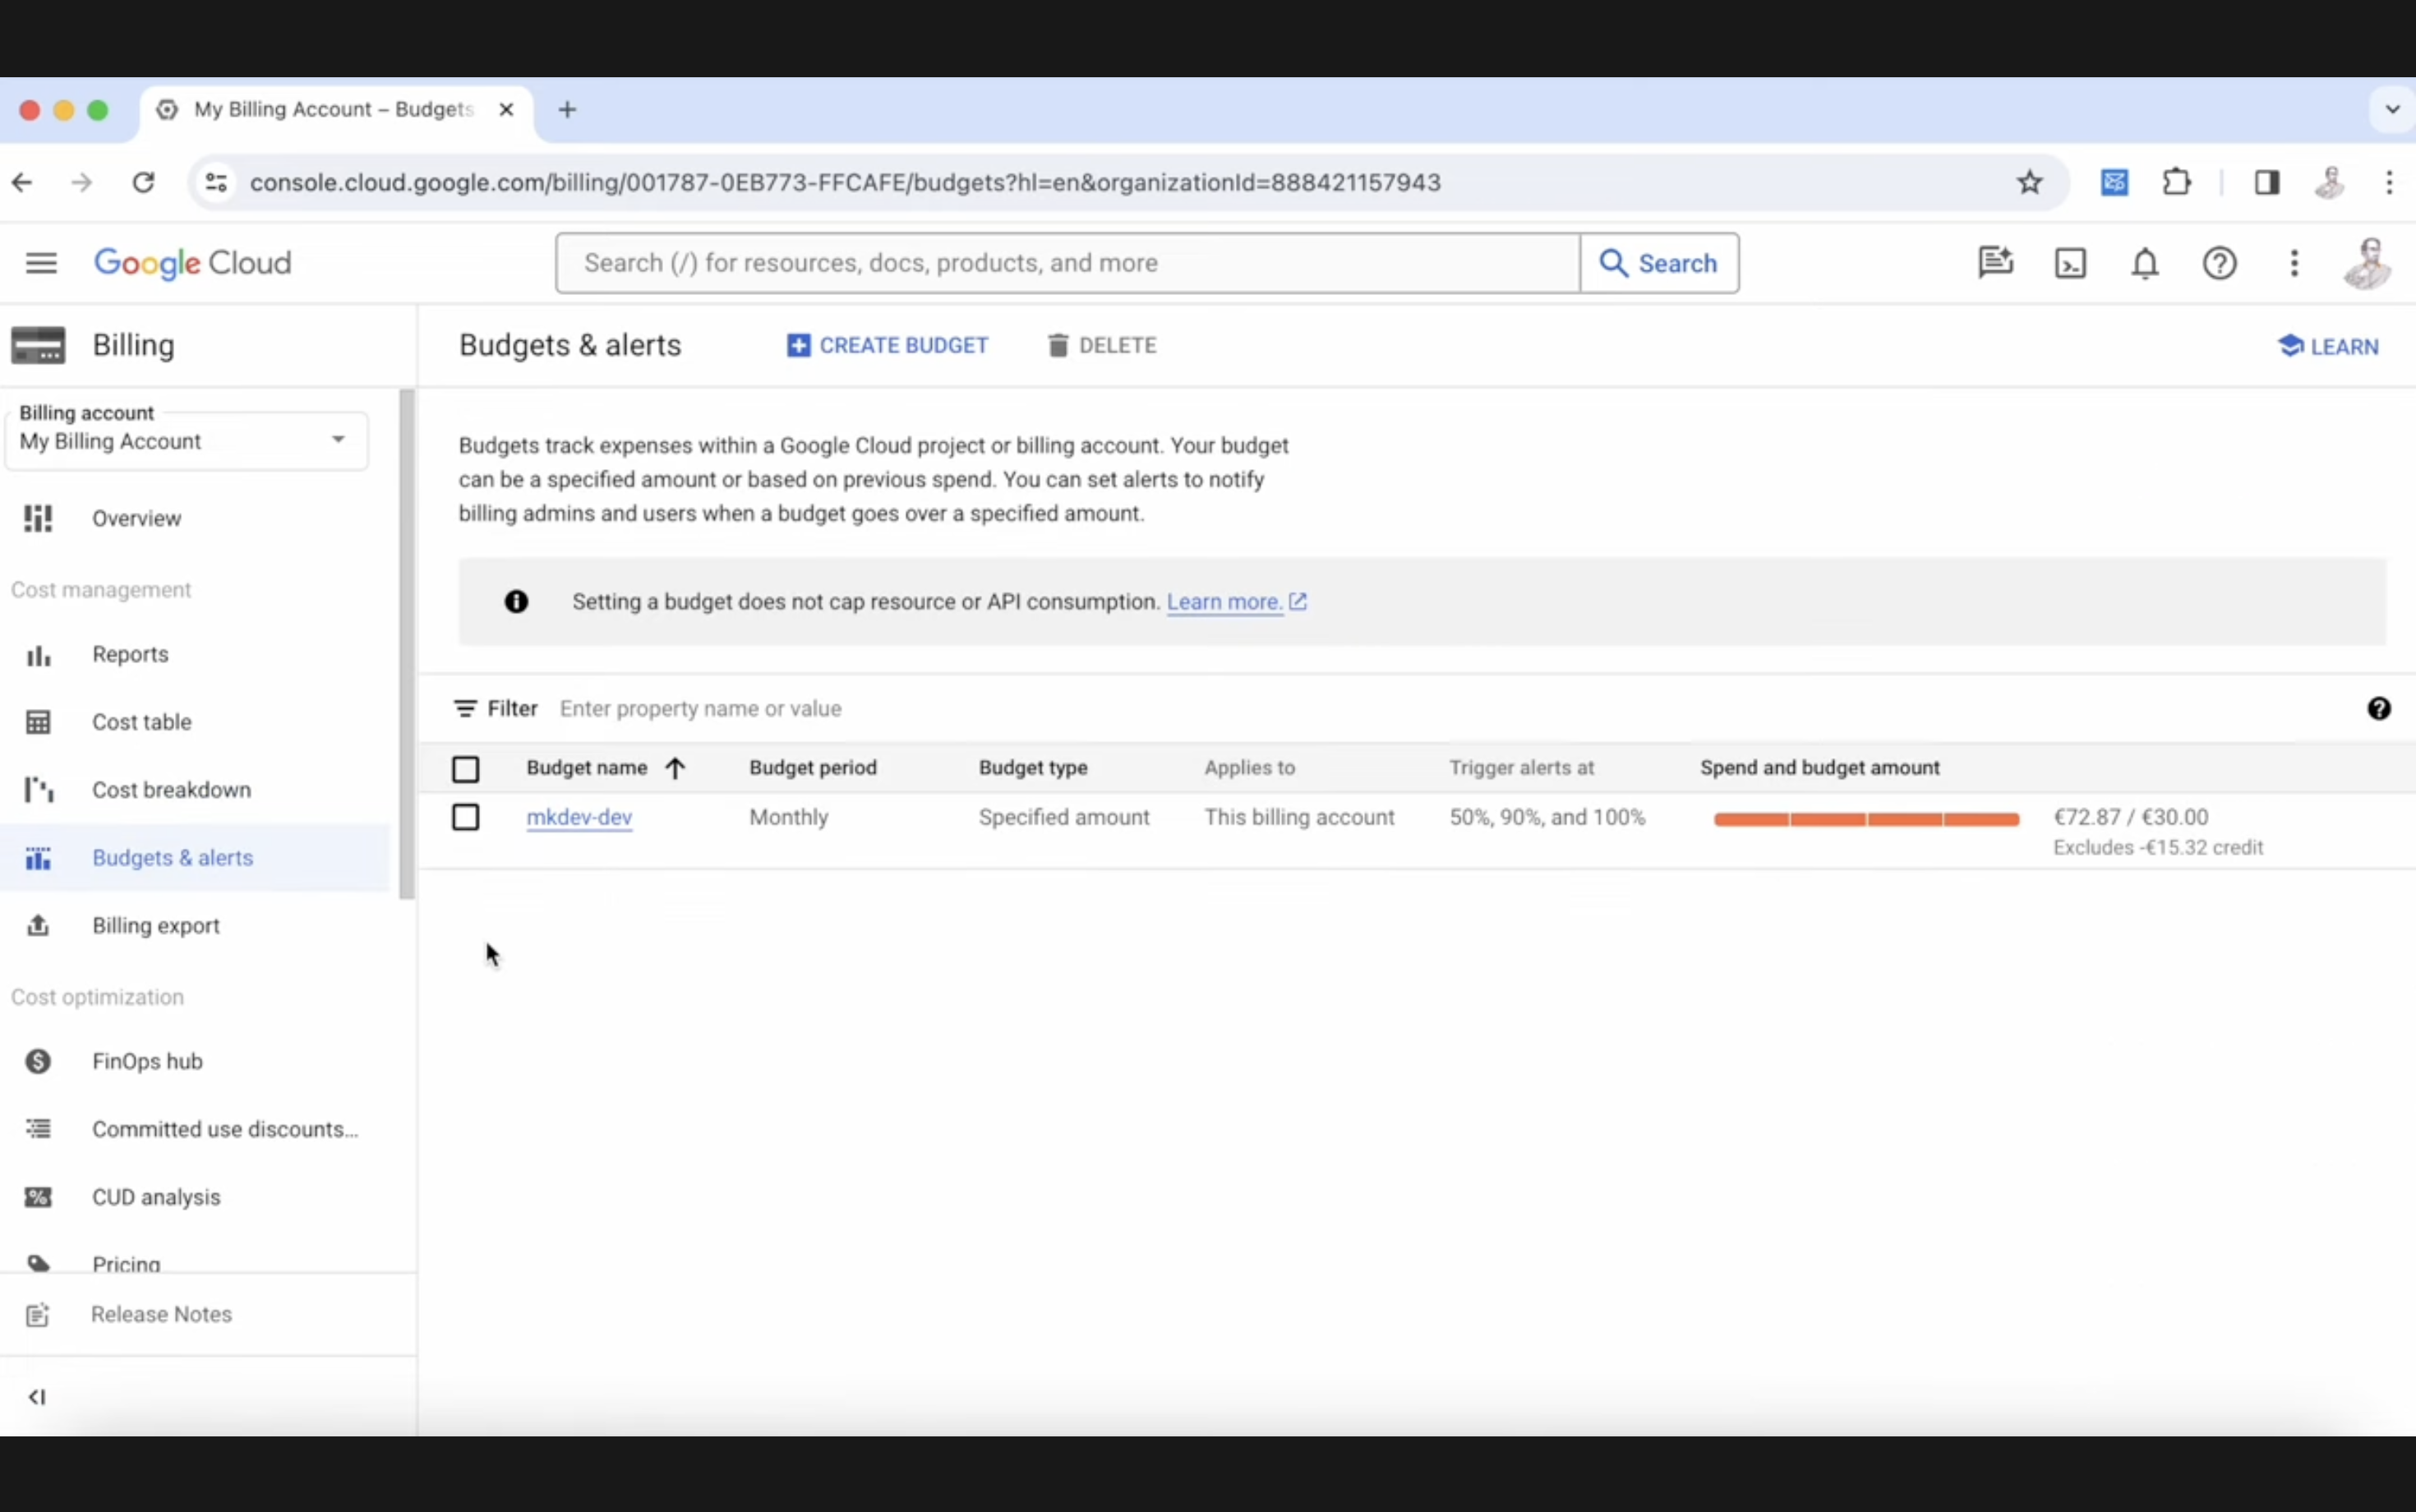
Task: Expand the More options menu
Action: coord(2294,263)
